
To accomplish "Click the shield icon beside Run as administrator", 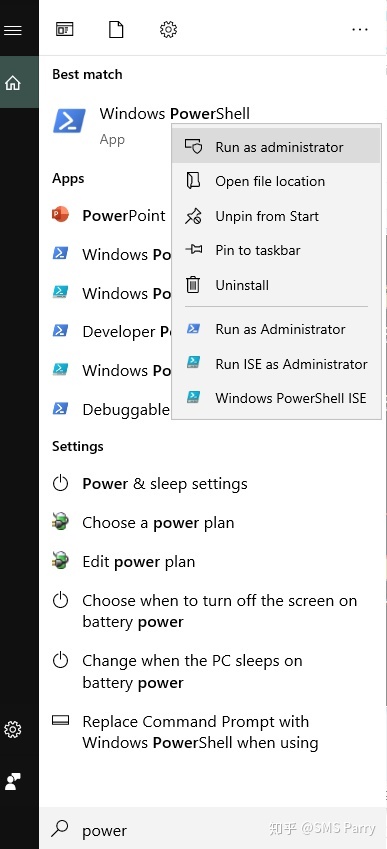I will tap(193, 147).
